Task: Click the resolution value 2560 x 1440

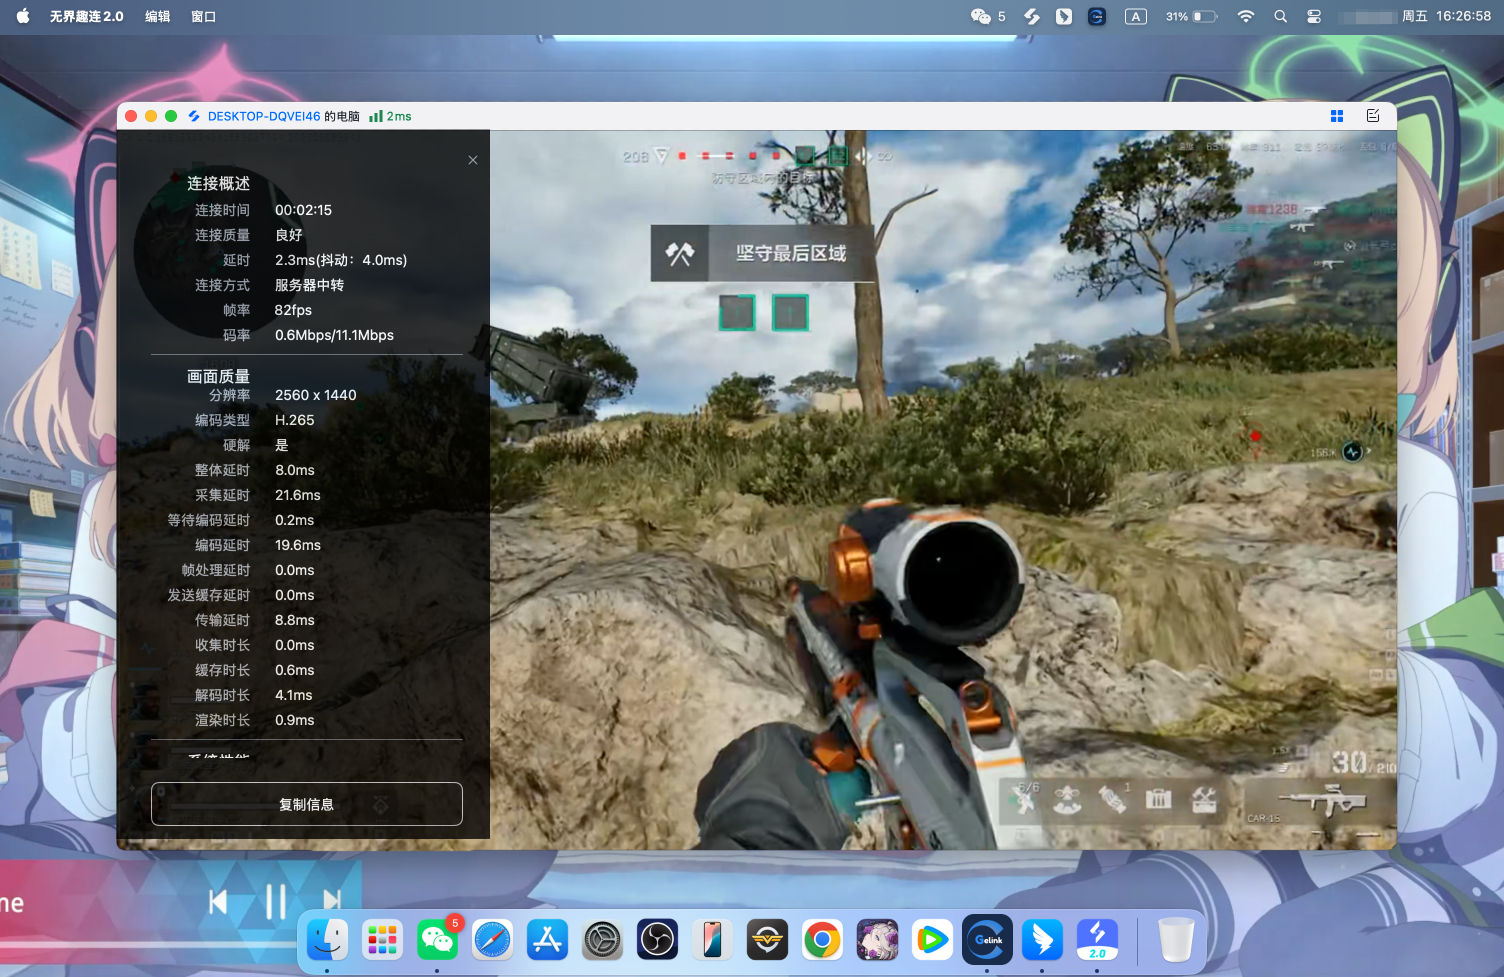Action: 316,395
